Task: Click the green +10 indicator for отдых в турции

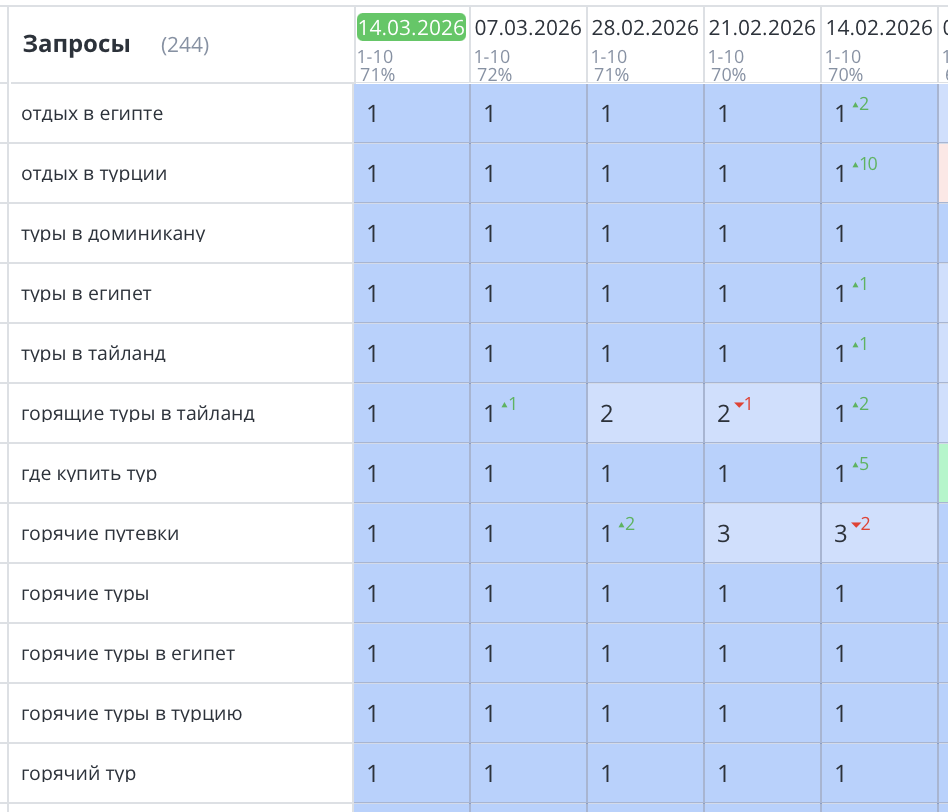Action: click(864, 164)
